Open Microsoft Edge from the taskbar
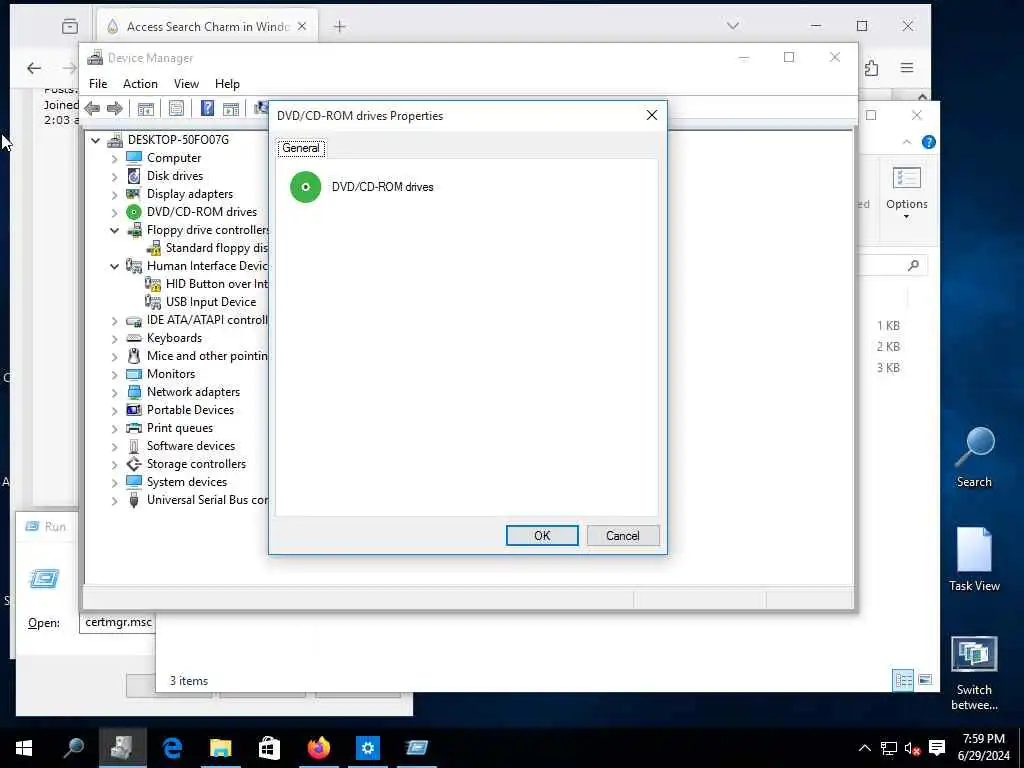This screenshot has height=768, width=1024. click(172, 748)
